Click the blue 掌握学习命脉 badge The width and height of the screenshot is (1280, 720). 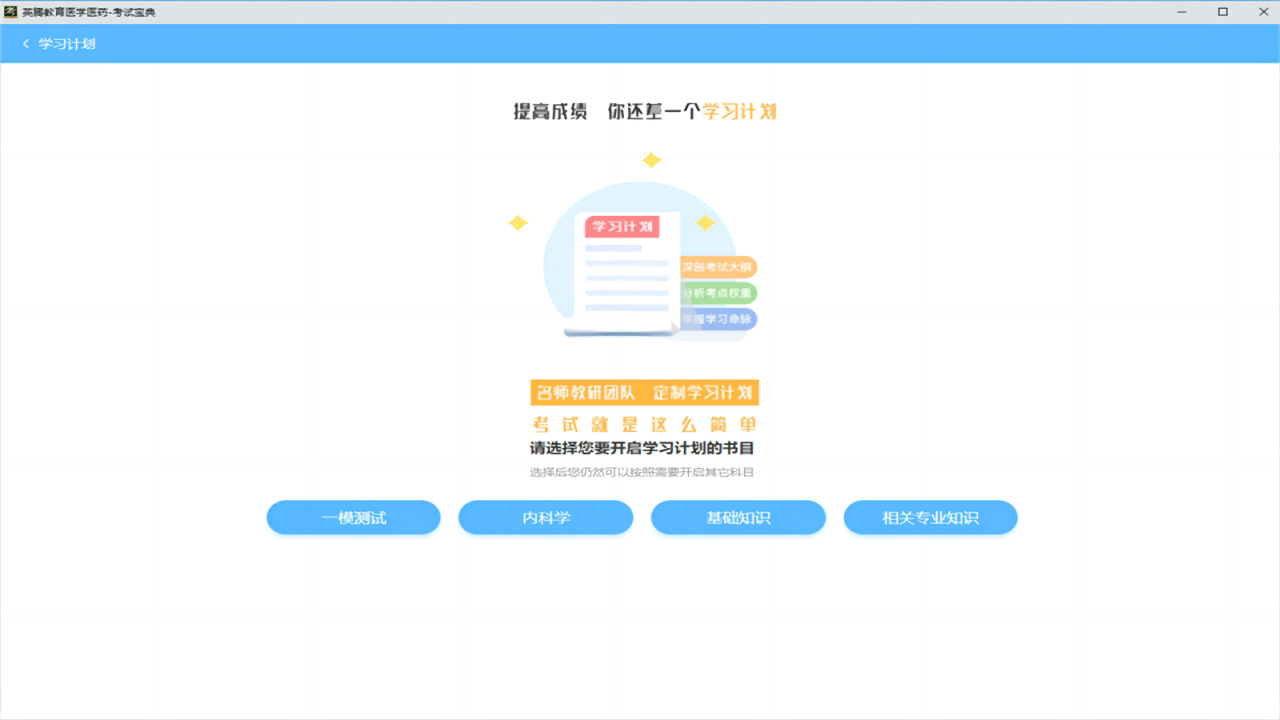[x=716, y=319]
